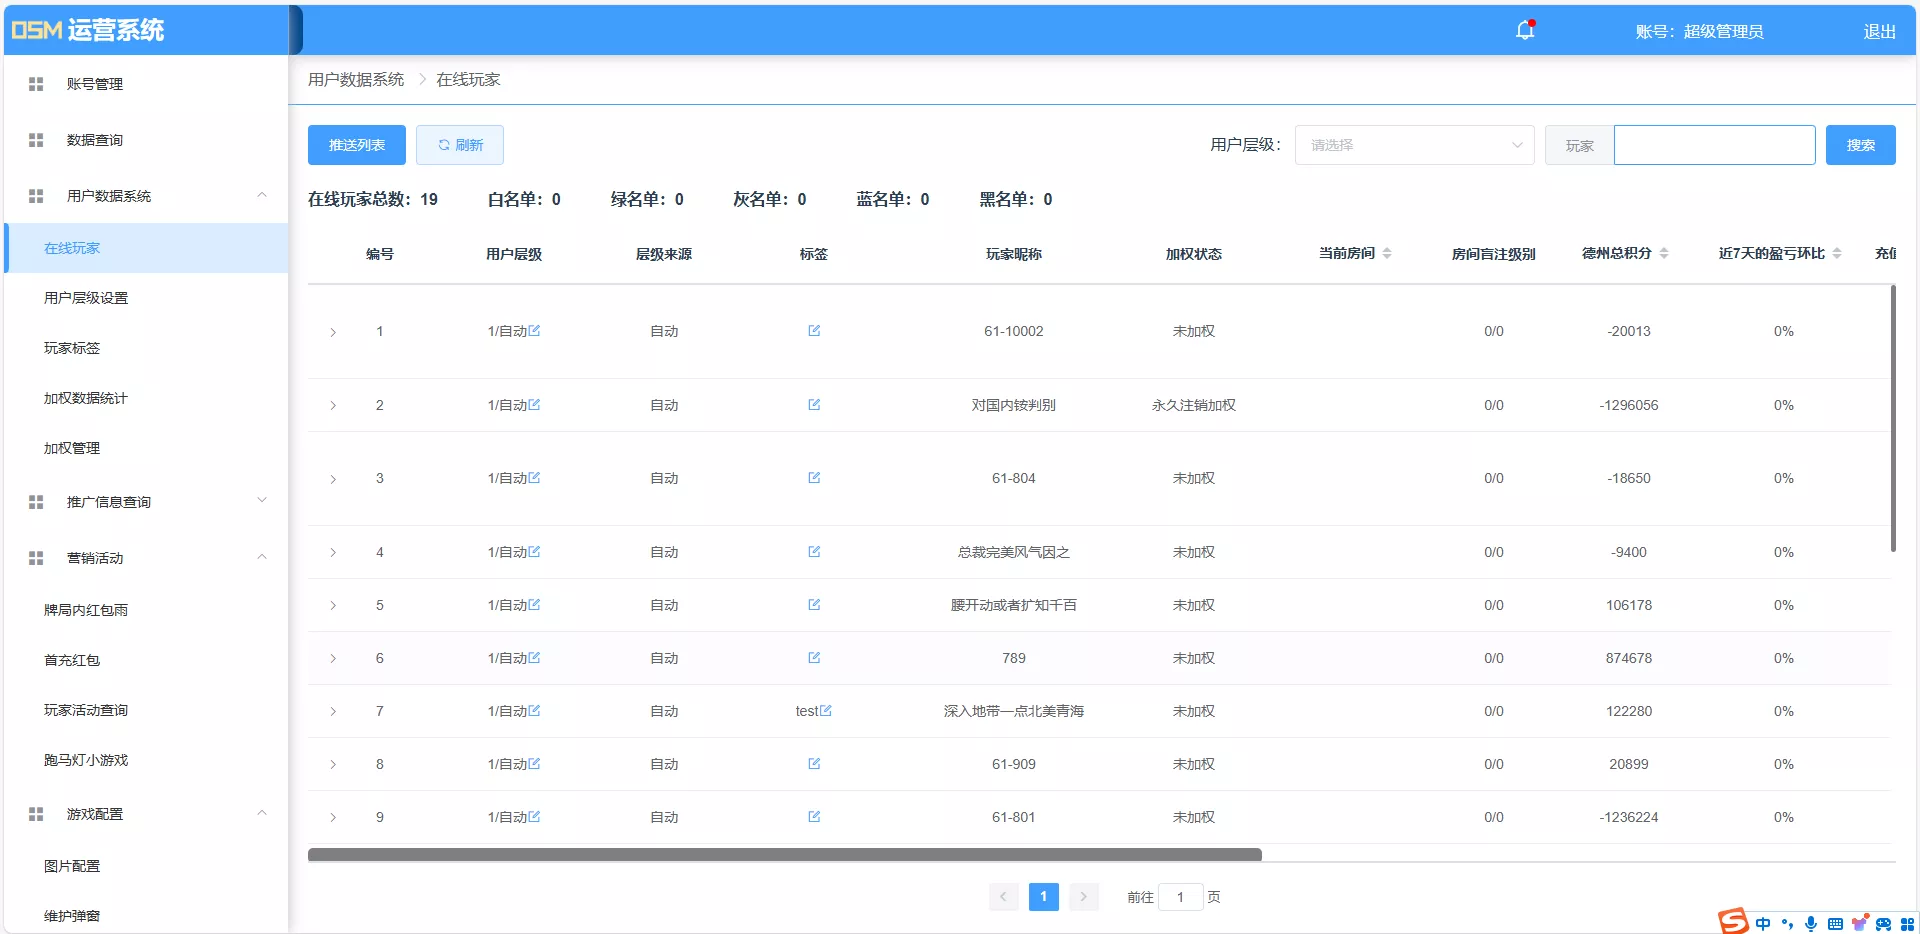Image resolution: width=1920 pixels, height=934 pixels.
Task: Open the notification bell at the top bar
Action: 1524,31
